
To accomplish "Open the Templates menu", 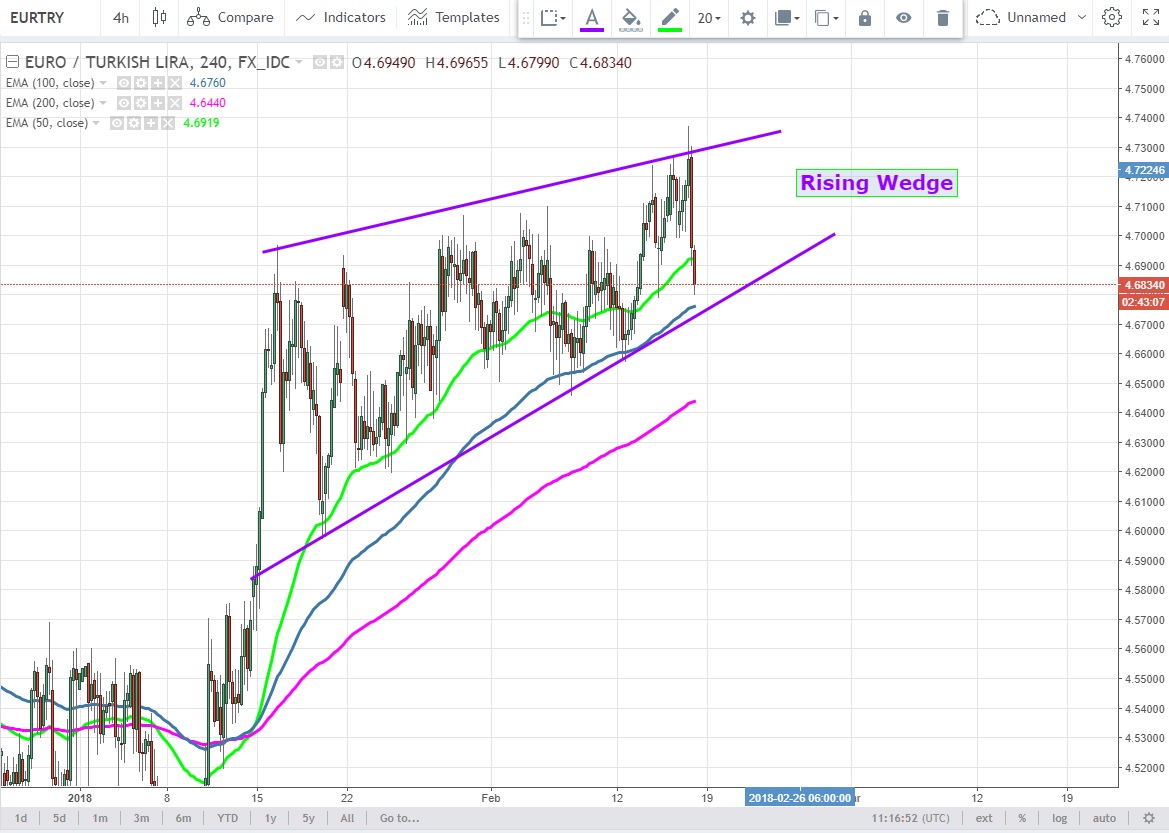I will tap(454, 17).
